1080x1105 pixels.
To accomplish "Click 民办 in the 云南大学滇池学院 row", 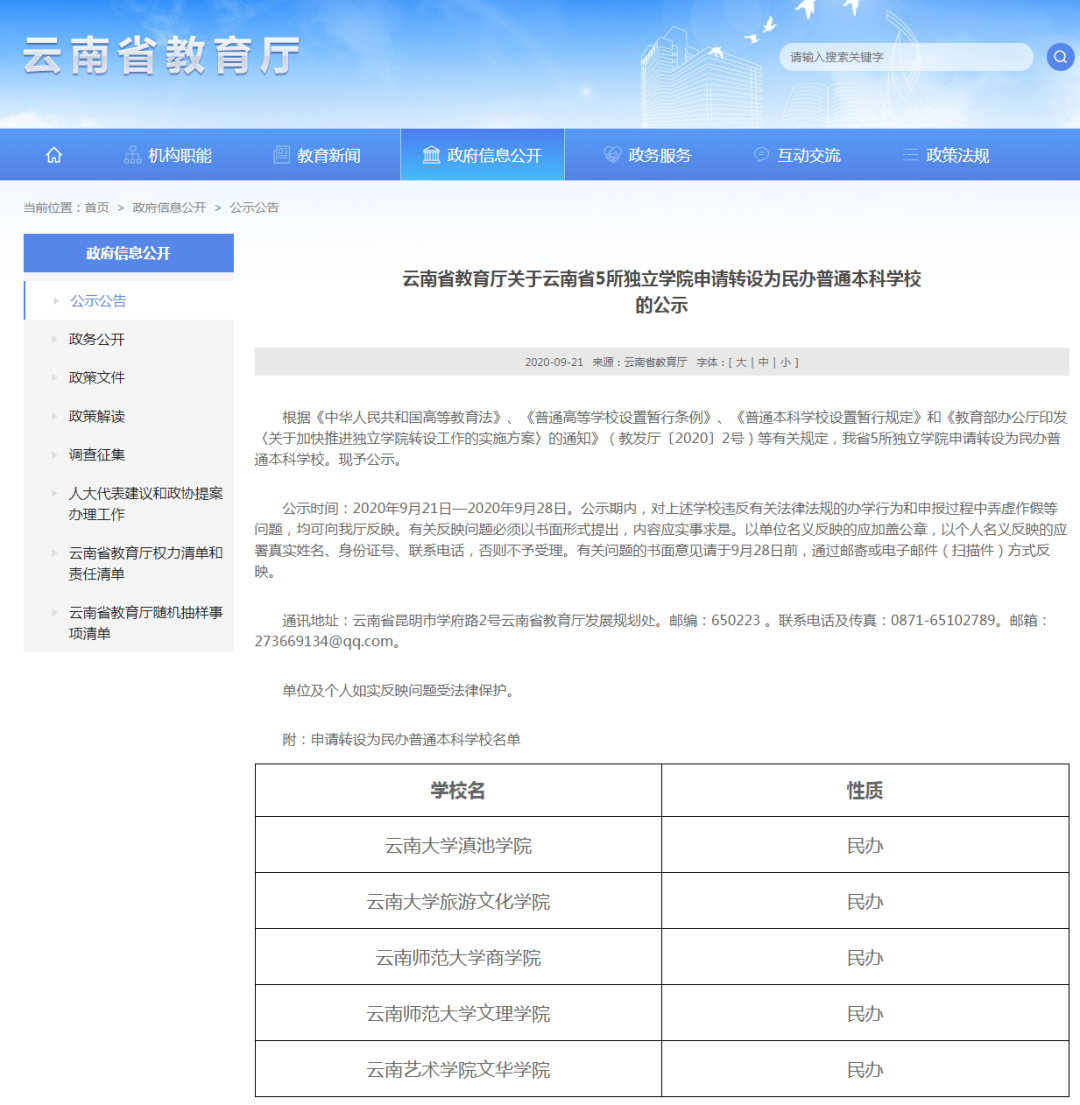I will (x=865, y=846).
